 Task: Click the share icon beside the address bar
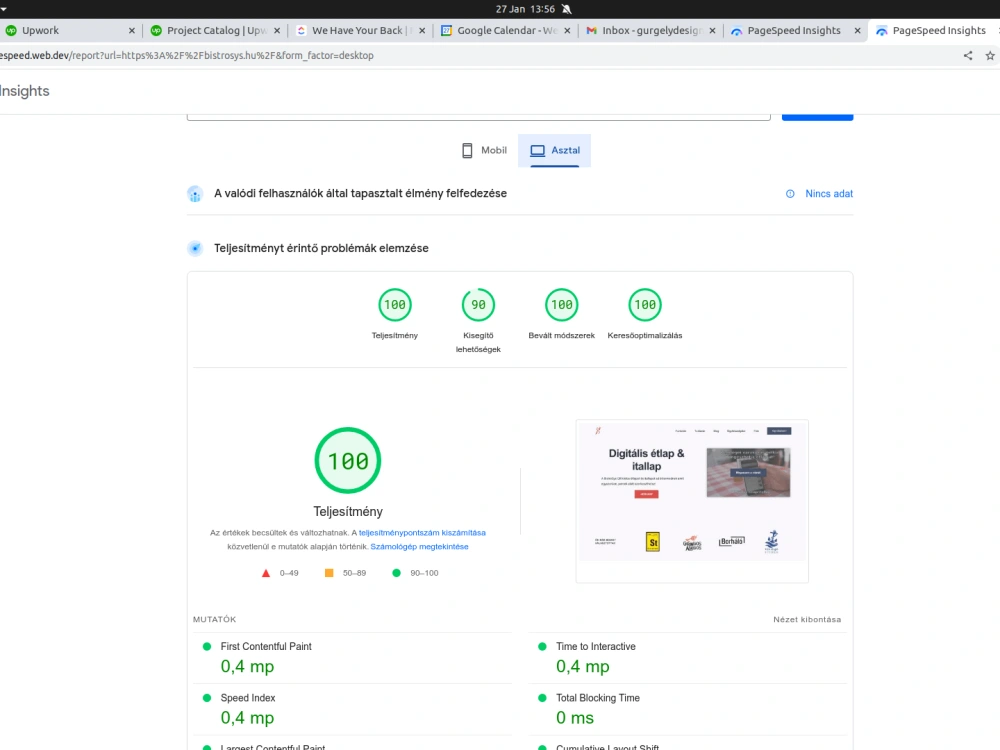click(x=966, y=55)
